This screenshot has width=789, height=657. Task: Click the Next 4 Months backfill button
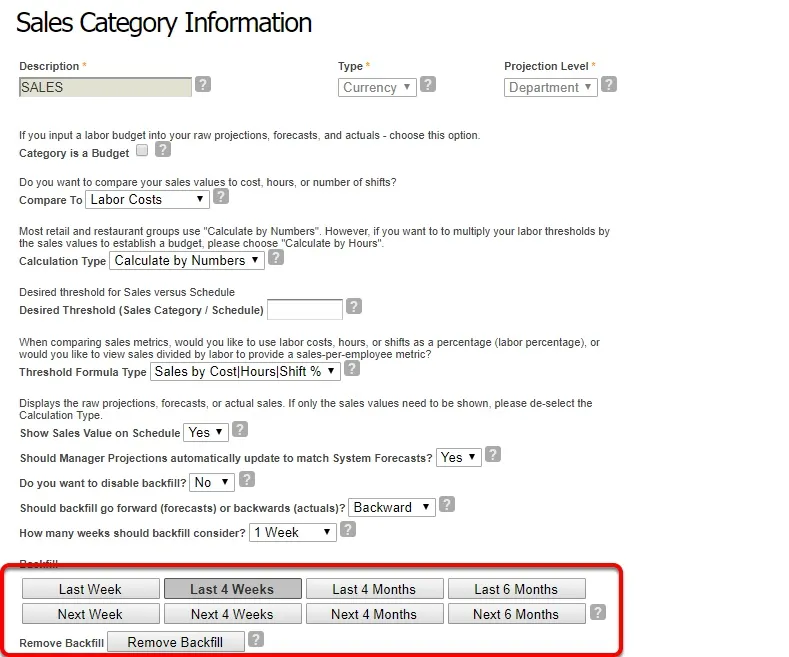(374, 614)
